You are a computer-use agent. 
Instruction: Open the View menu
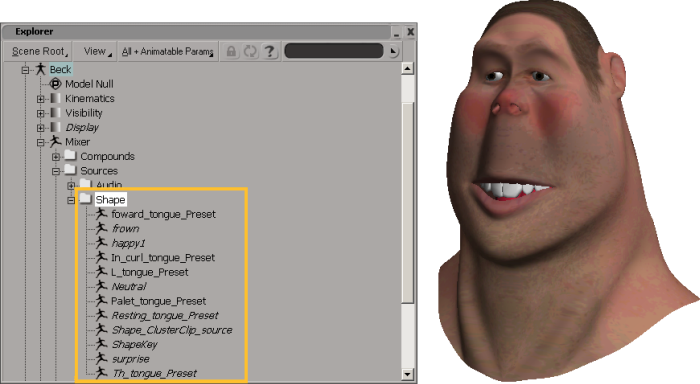(96, 51)
